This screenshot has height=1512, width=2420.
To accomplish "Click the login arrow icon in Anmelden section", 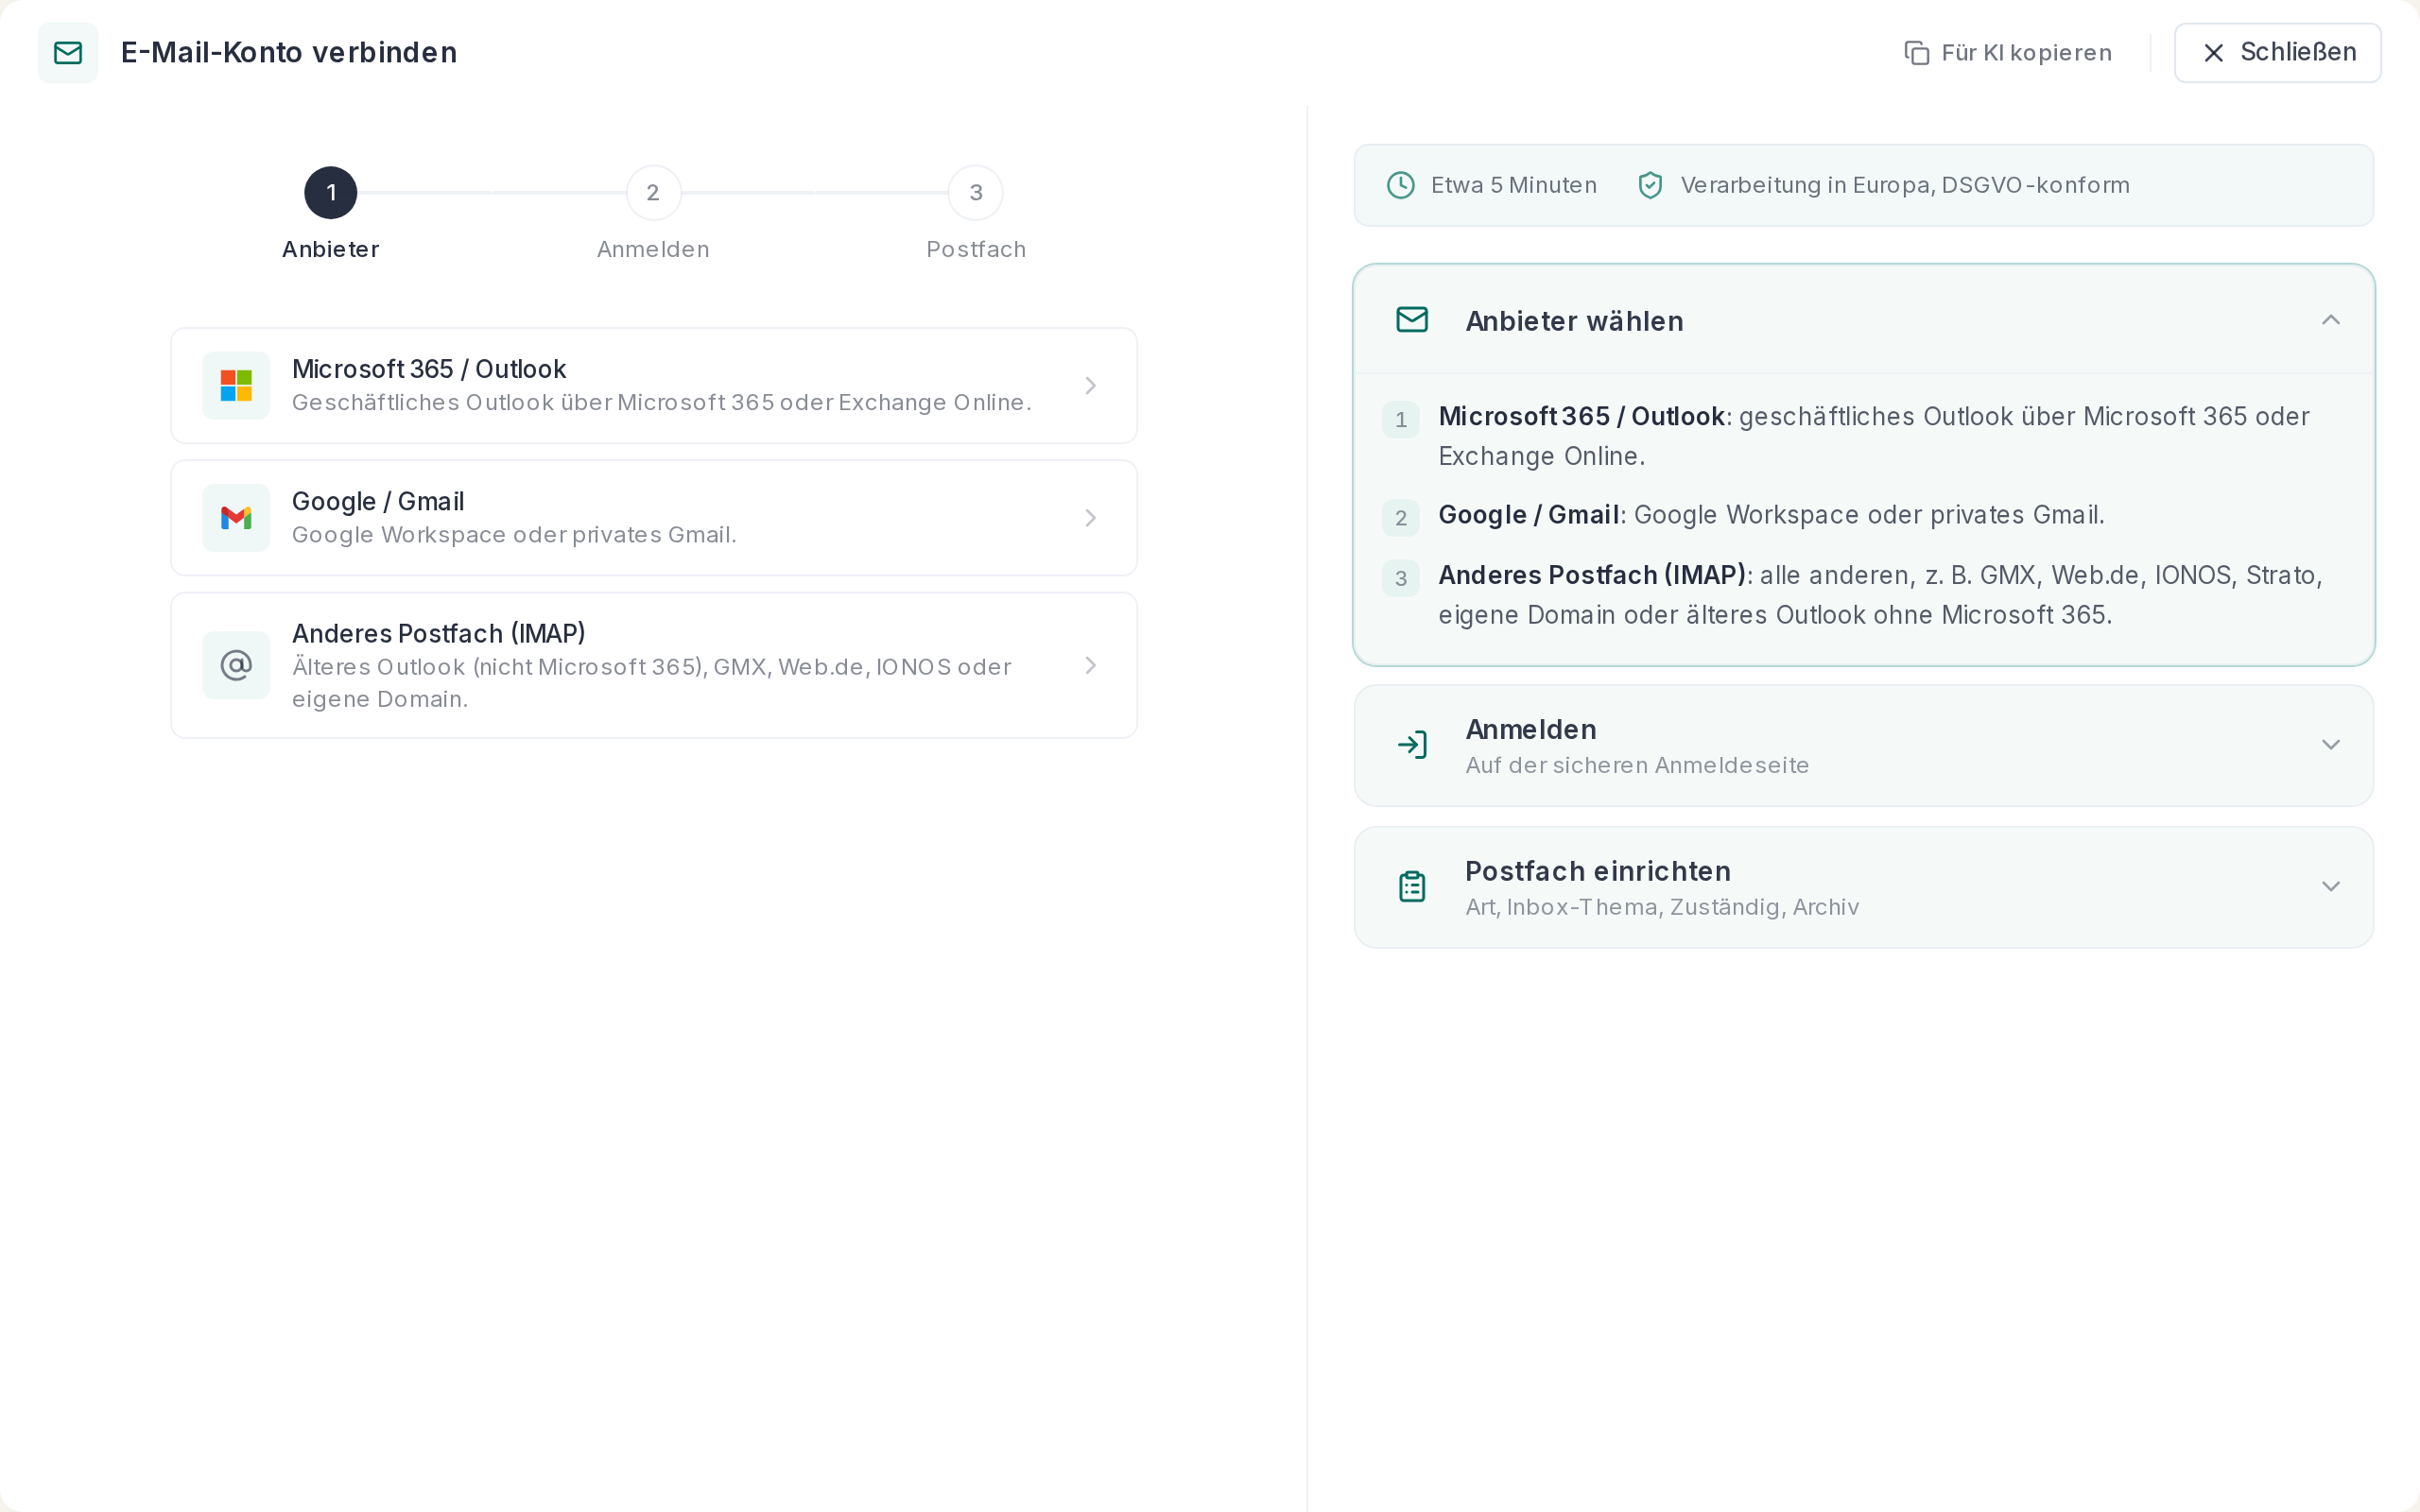I will tap(1412, 745).
